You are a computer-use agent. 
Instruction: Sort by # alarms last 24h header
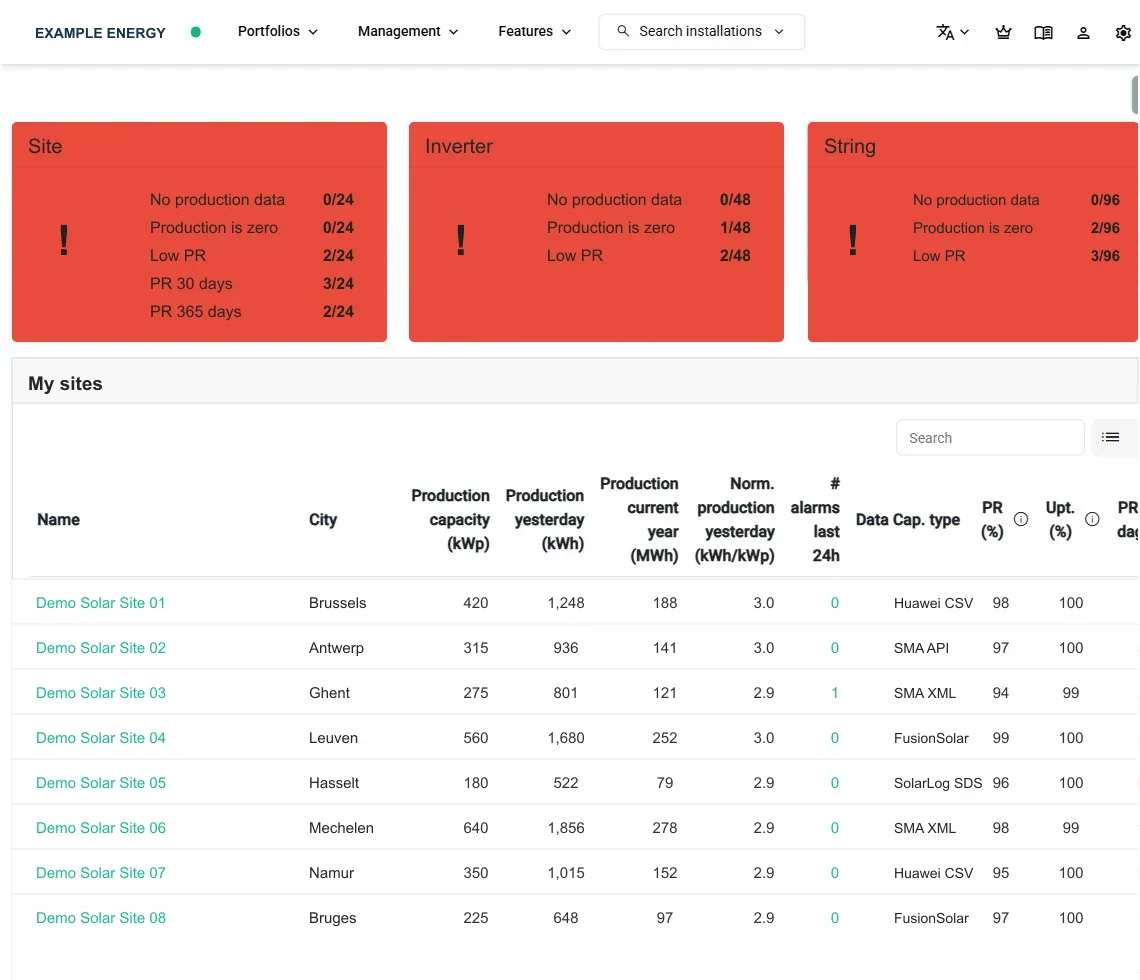click(815, 520)
